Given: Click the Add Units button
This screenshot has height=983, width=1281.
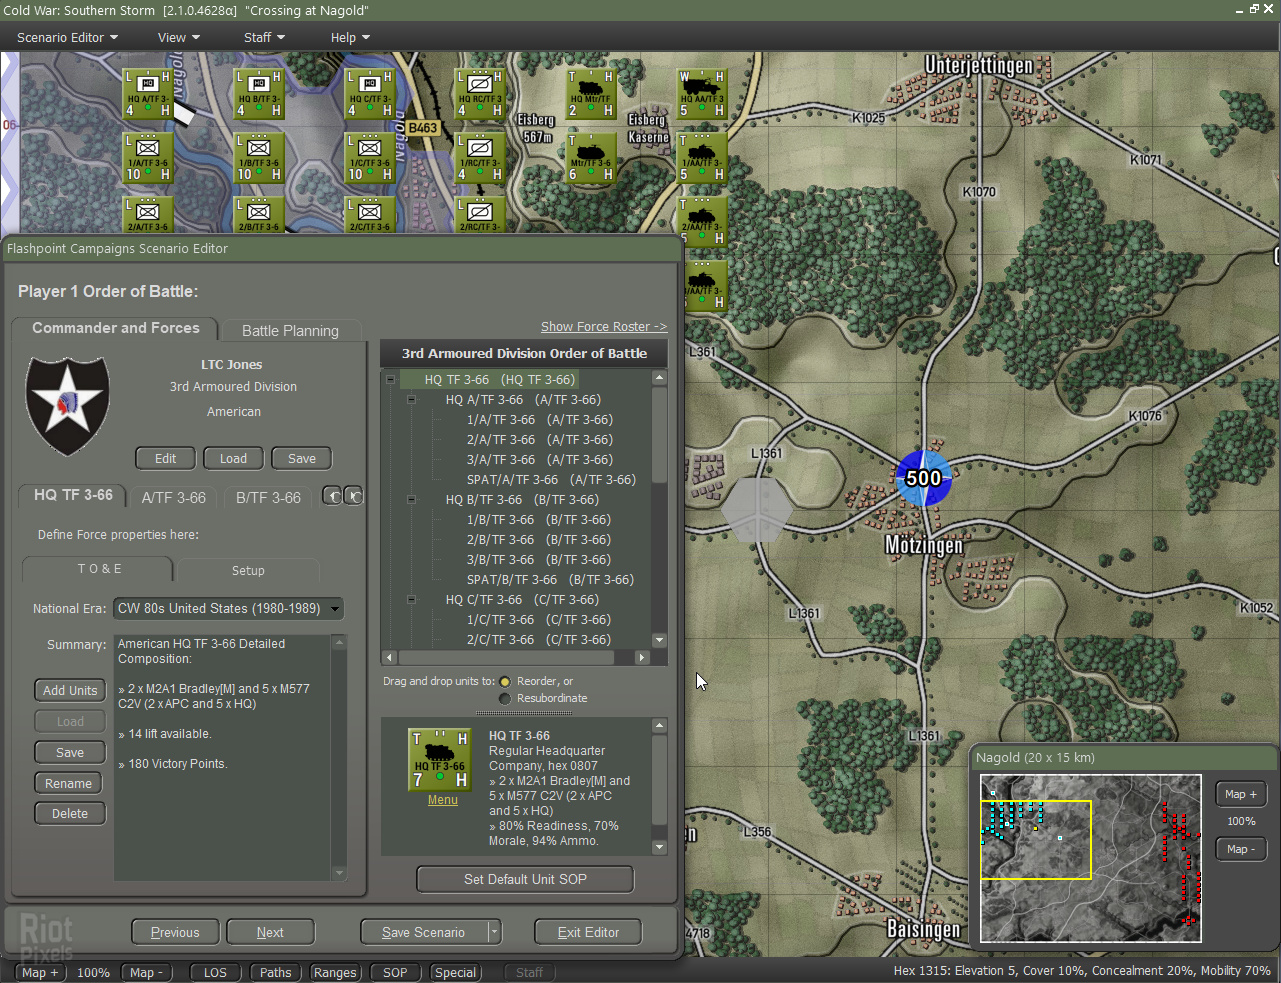Looking at the screenshot, I should (x=70, y=690).
